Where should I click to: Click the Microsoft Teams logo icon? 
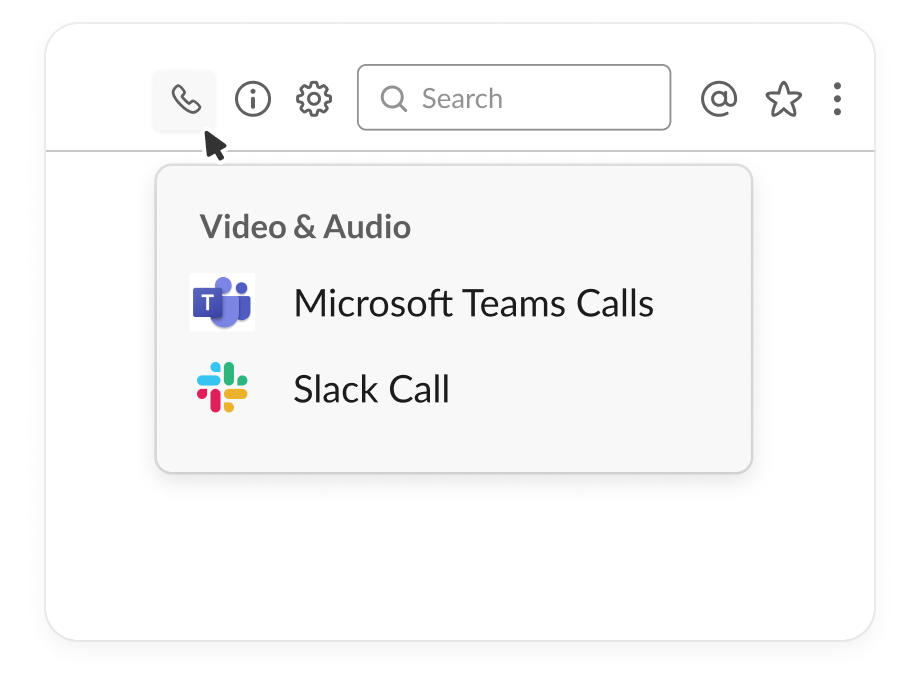click(222, 303)
